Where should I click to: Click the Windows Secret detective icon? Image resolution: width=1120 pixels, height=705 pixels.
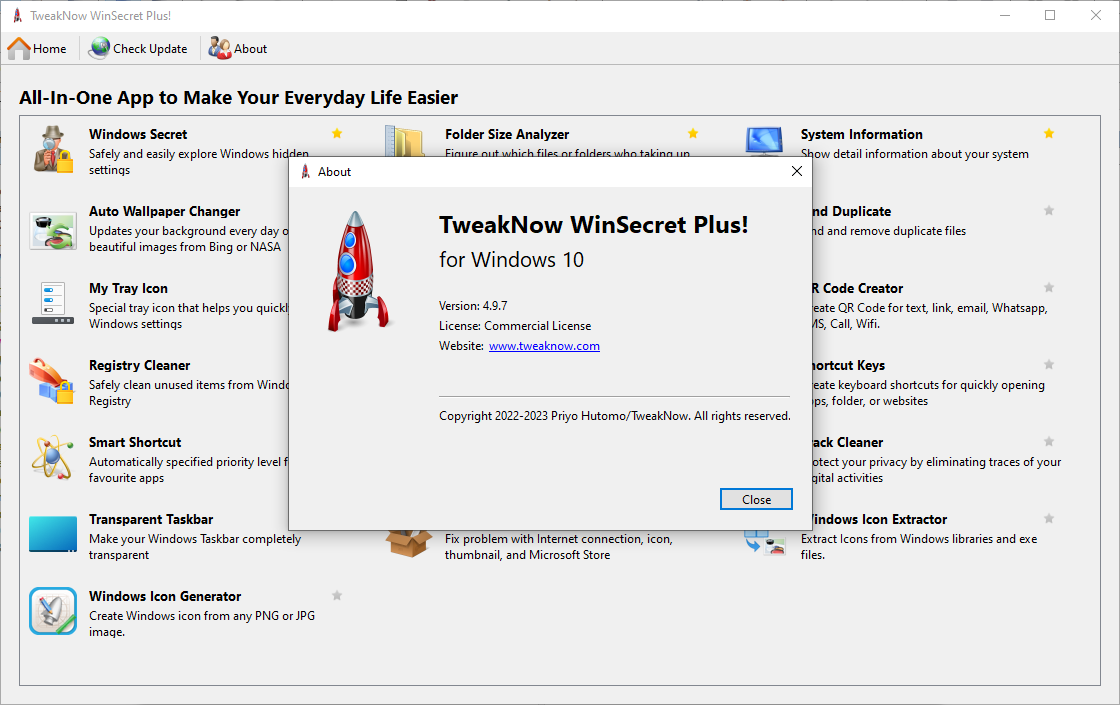click(x=53, y=149)
